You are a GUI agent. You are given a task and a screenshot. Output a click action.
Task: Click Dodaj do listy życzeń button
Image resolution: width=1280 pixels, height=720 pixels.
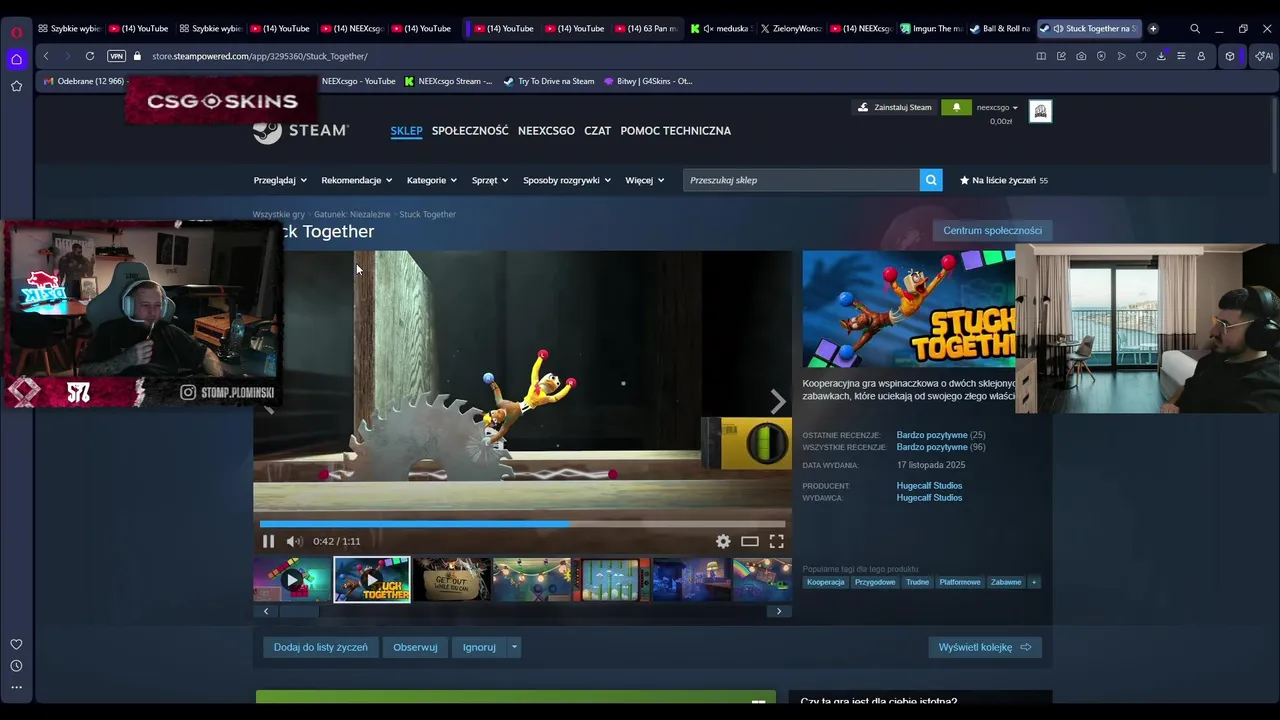tap(321, 647)
